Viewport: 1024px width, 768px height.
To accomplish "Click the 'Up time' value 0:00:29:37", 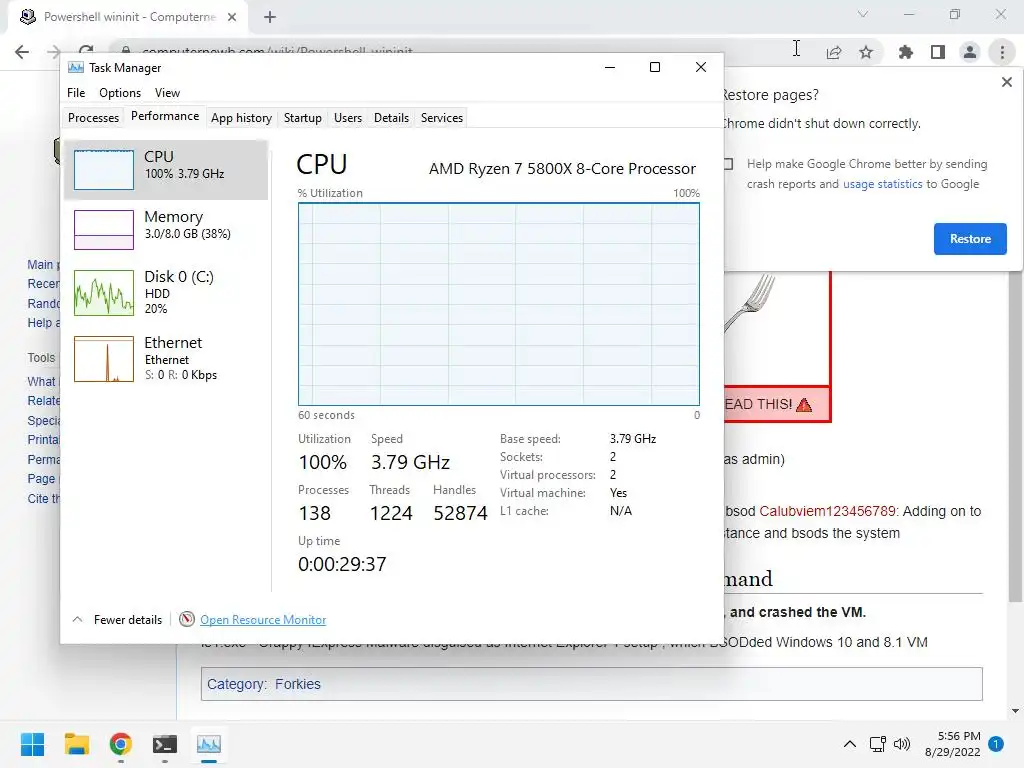I will coord(342,564).
